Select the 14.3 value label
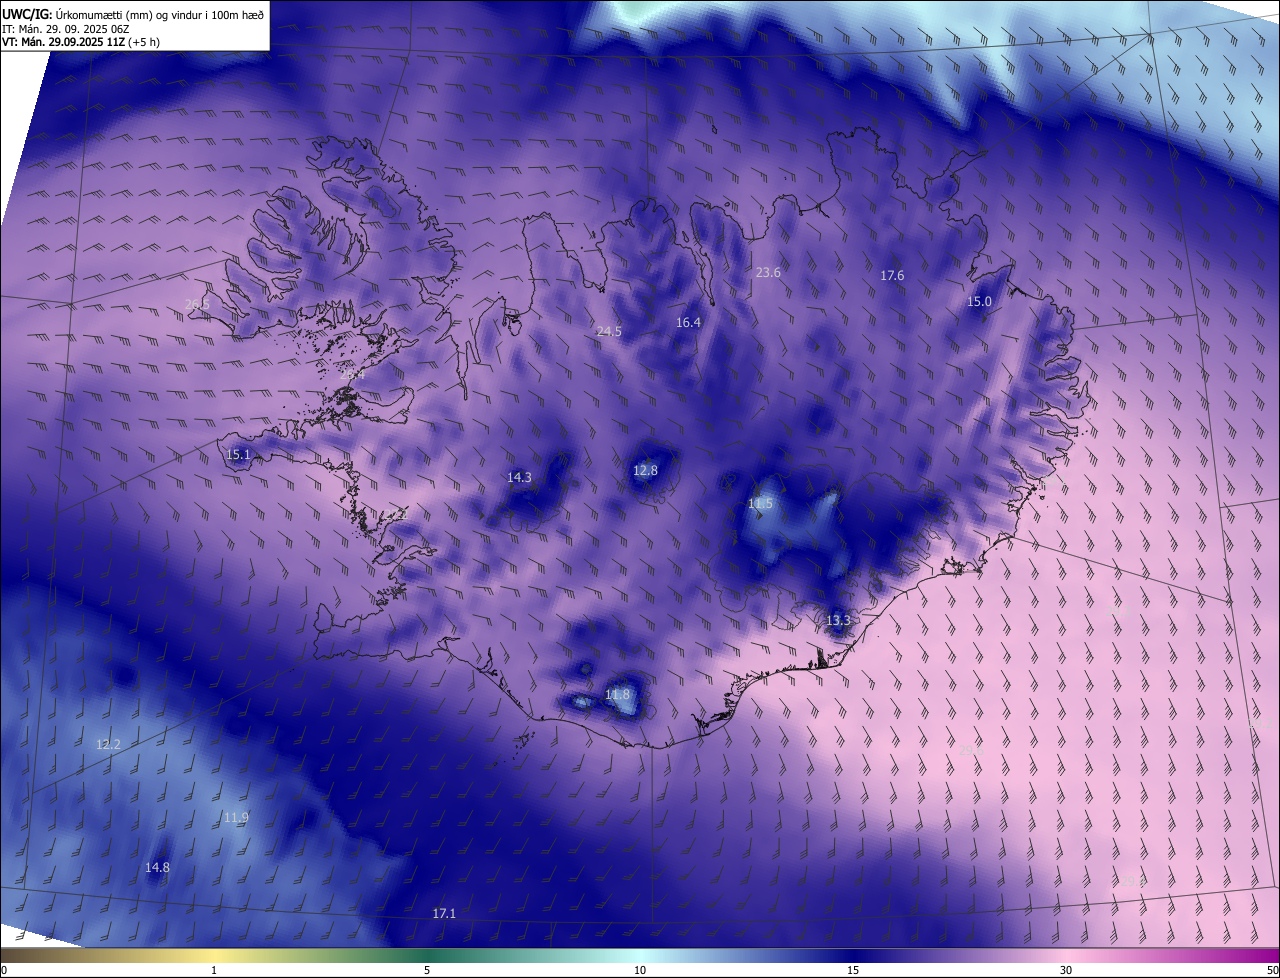This screenshot has height=978, width=1280. click(519, 477)
